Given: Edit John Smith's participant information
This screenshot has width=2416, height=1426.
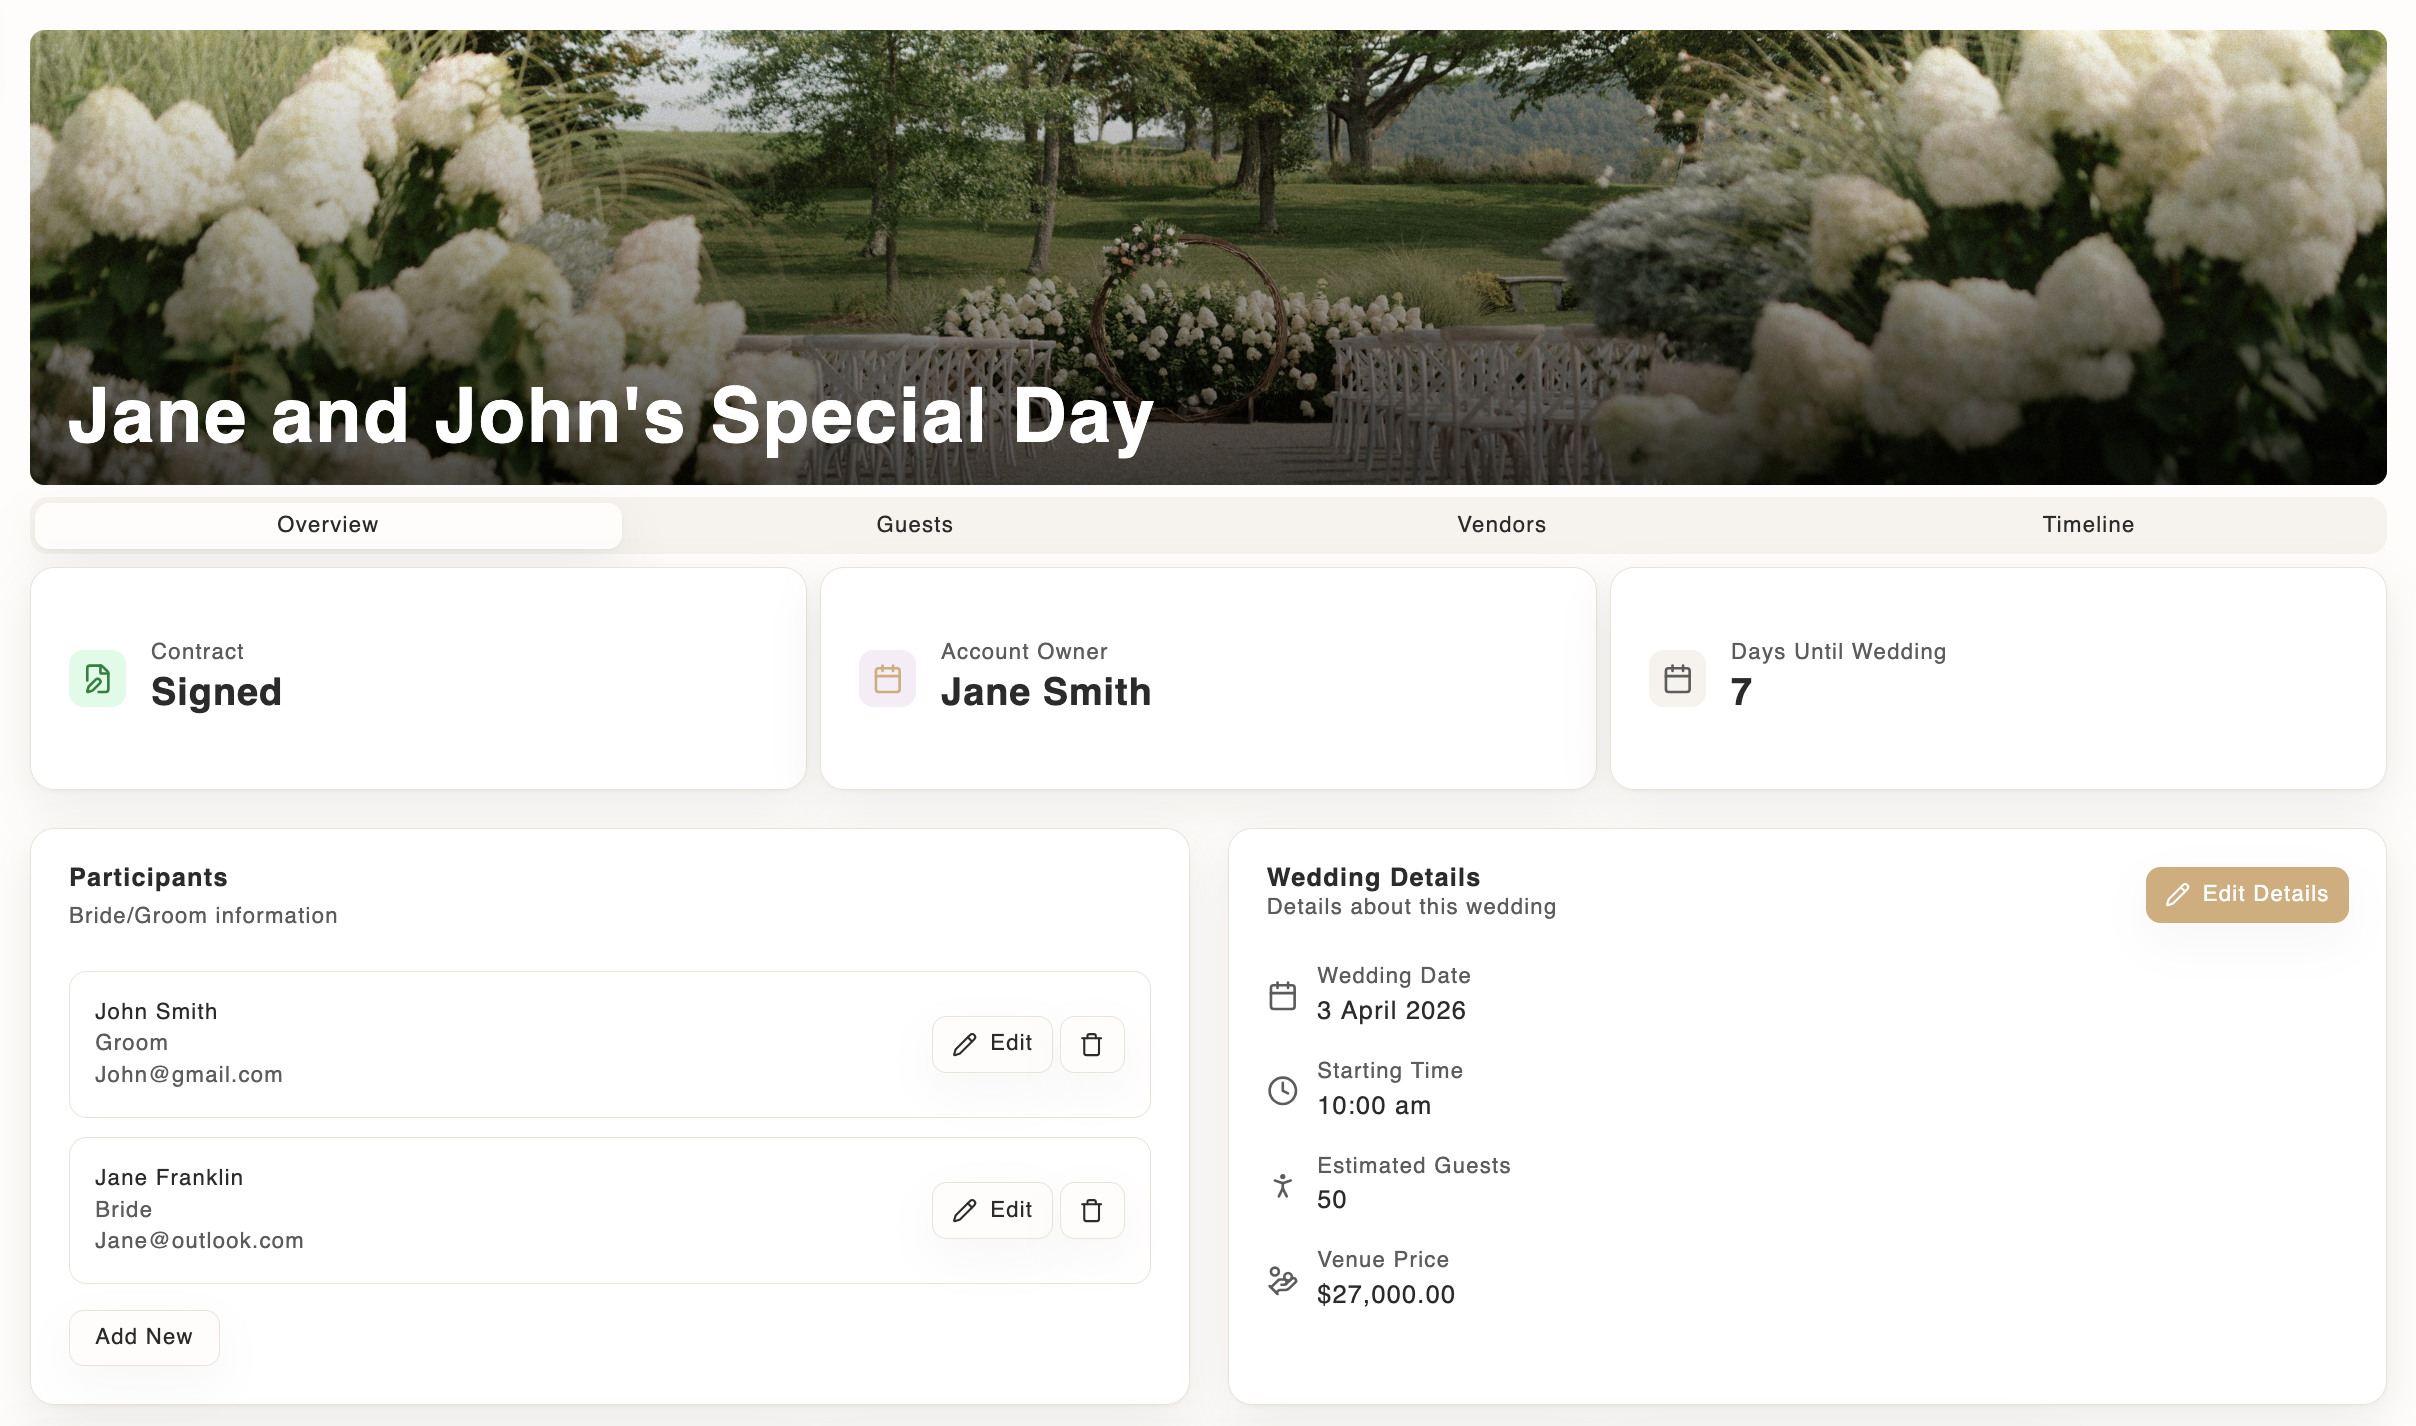Looking at the screenshot, I should tap(991, 1043).
